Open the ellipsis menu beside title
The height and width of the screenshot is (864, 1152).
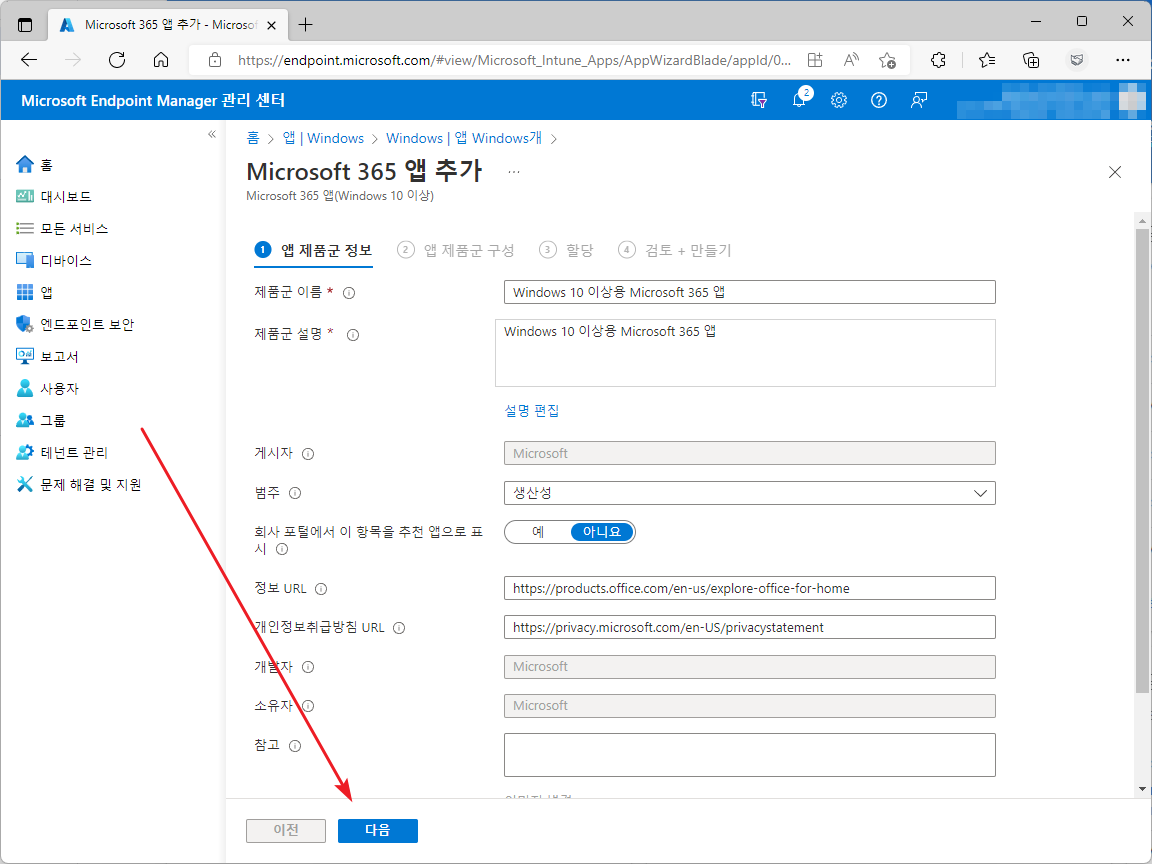tap(514, 172)
